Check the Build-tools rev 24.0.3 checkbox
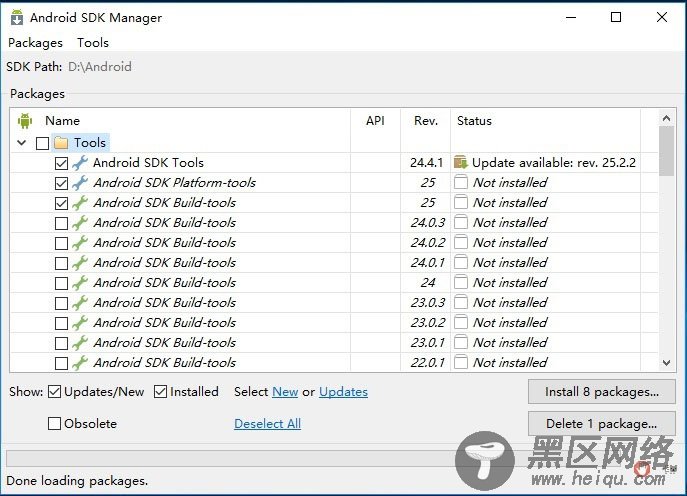This screenshot has height=496, width=687. tap(61, 223)
